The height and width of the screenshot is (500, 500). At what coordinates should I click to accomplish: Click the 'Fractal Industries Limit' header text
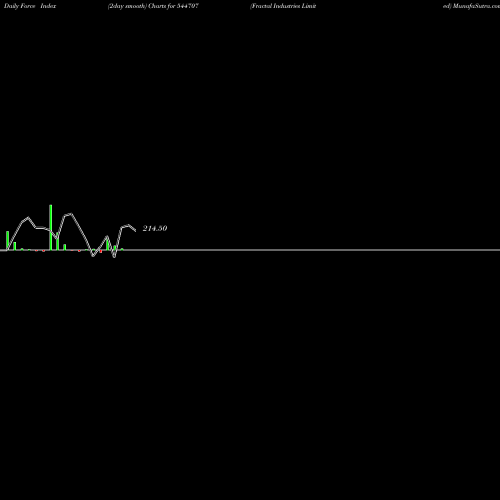(x=283, y=6)
